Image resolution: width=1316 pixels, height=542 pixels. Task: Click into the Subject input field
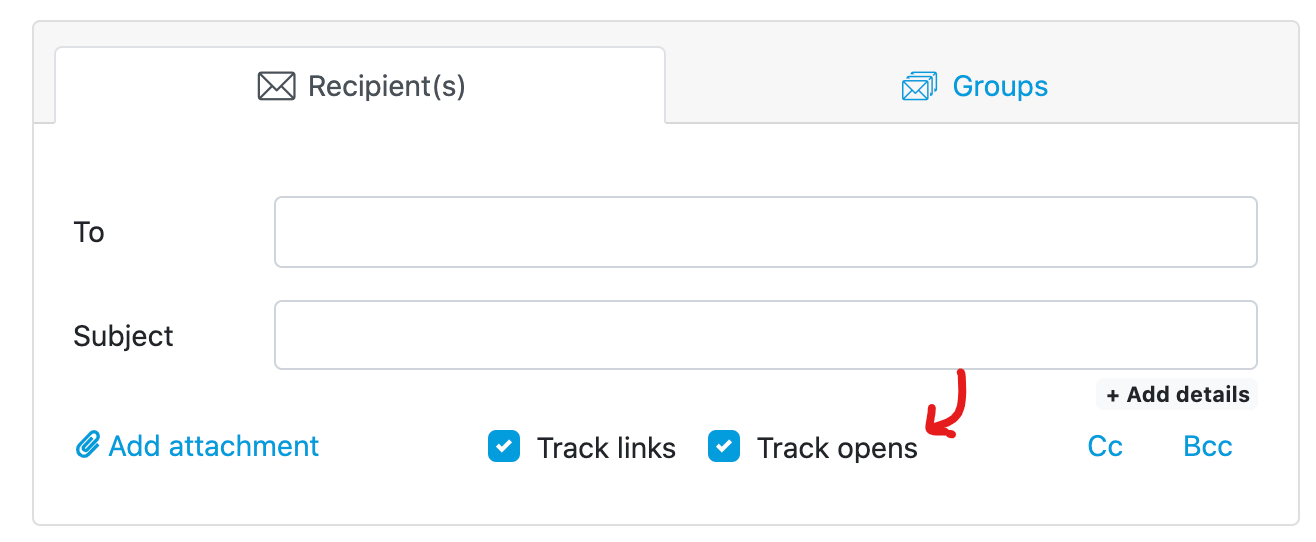pos(765,335)
